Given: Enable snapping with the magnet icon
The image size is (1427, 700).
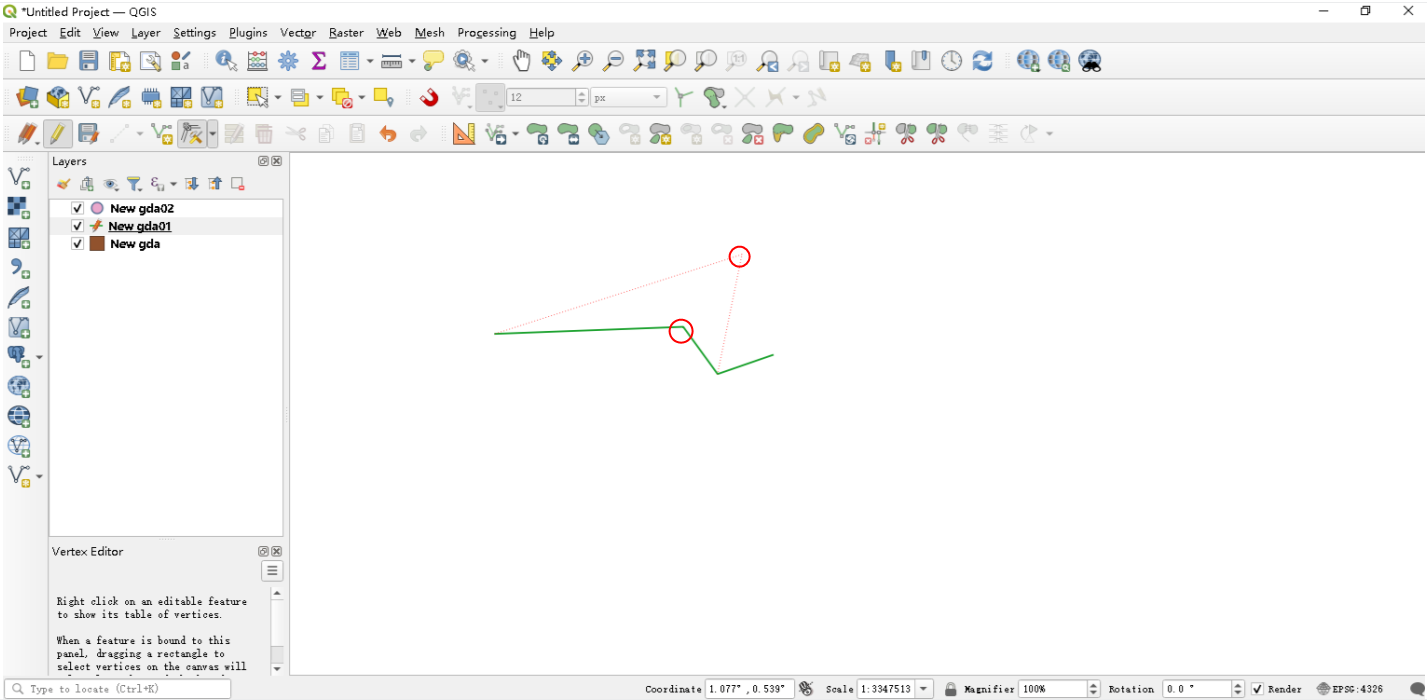Looking at the screenshot, I should pos(430,97).
